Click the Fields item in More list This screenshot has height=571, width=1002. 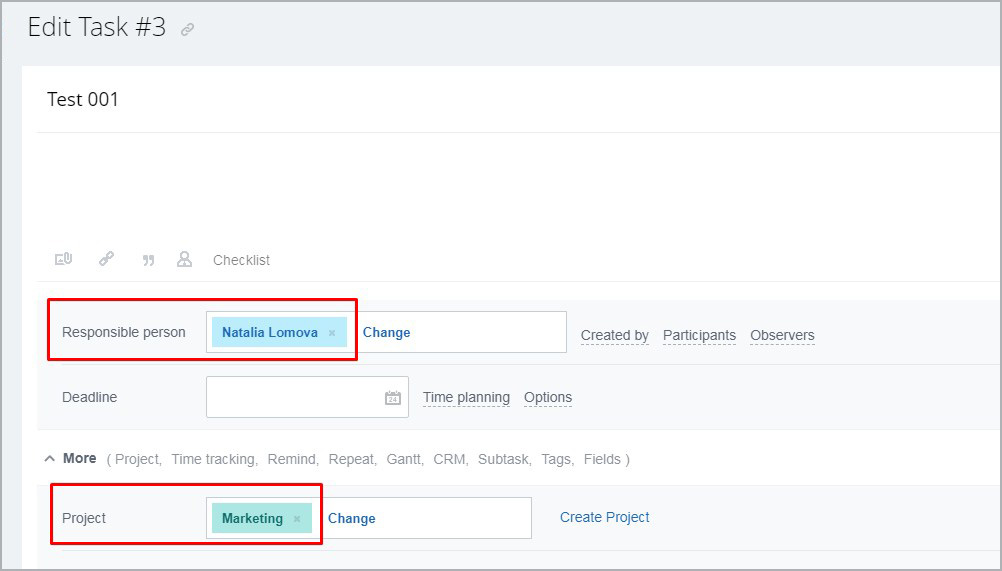602,459
